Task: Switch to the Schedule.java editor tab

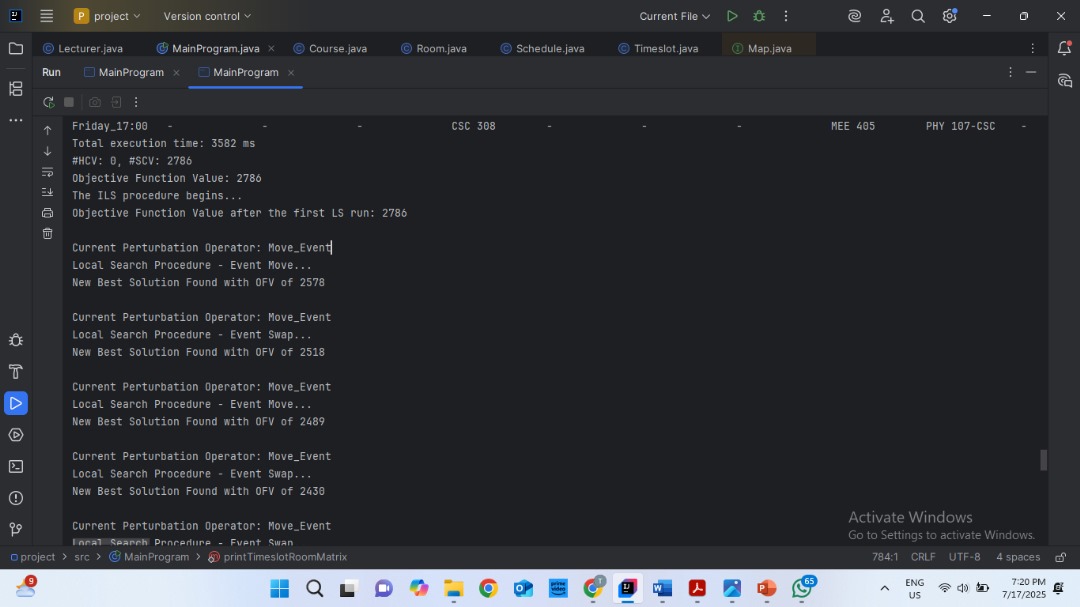Action: (x=549, y=48)
